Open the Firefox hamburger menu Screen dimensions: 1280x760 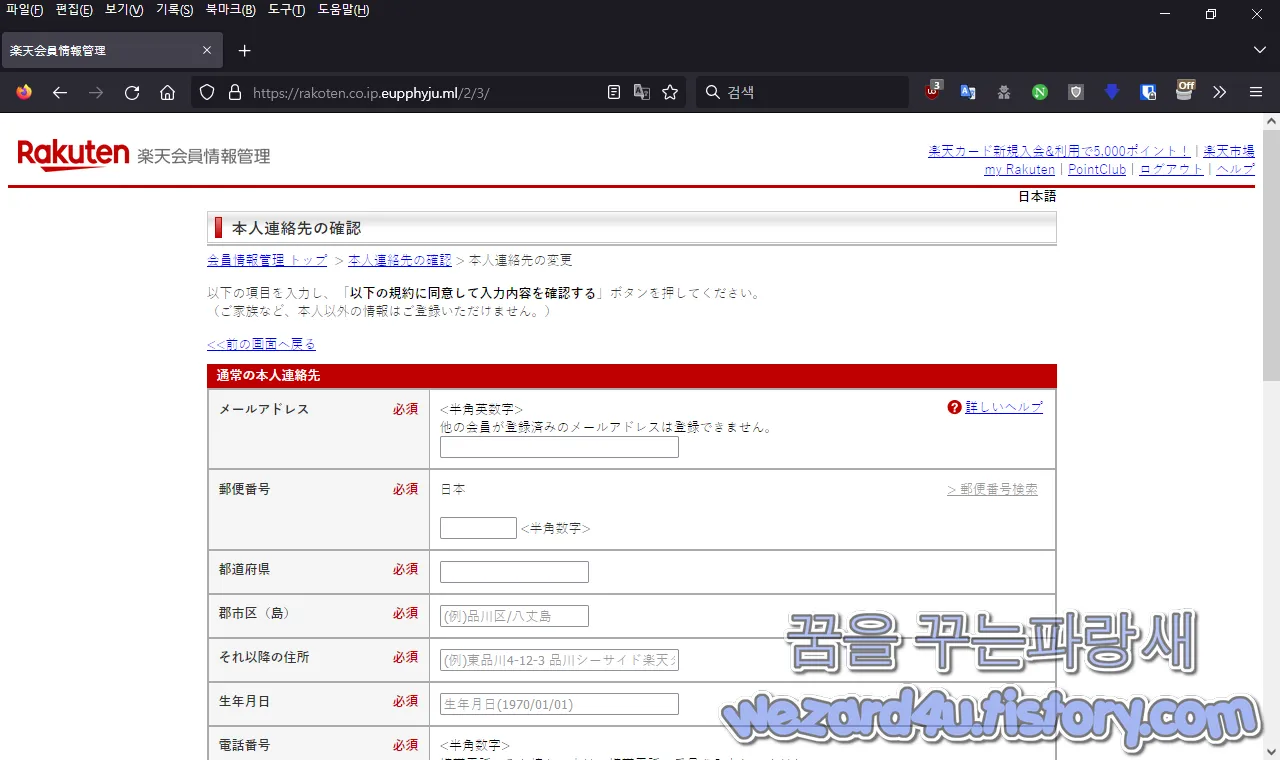[x=1255, y=92]
